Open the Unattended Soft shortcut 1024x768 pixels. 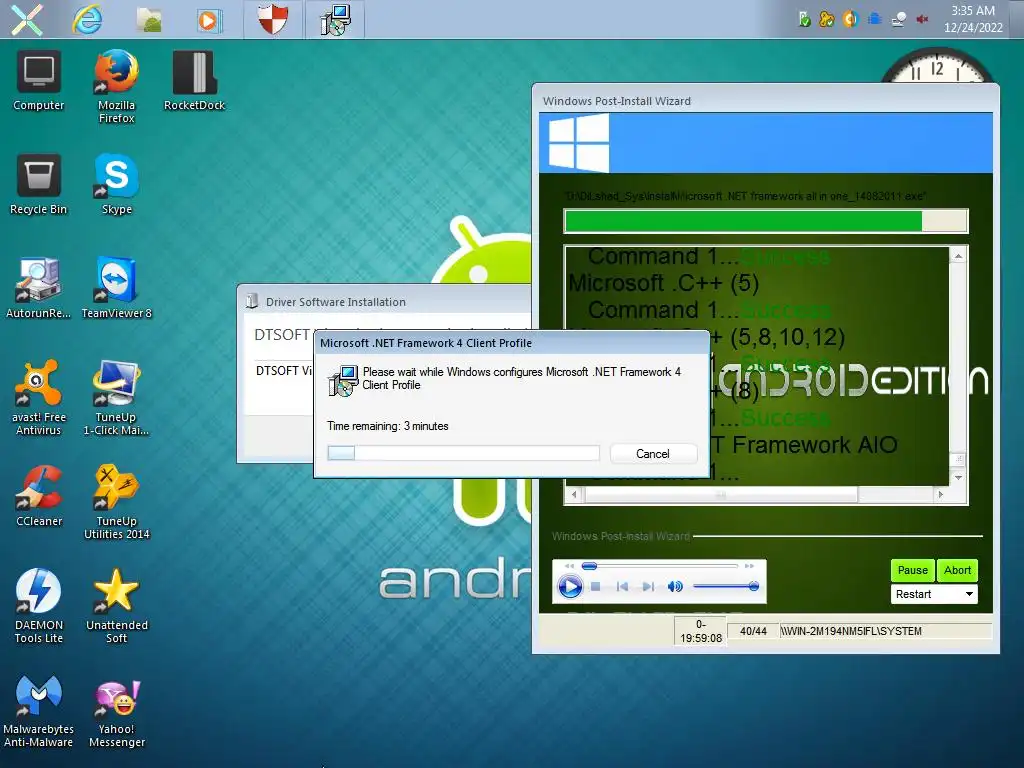click(116, 605)
